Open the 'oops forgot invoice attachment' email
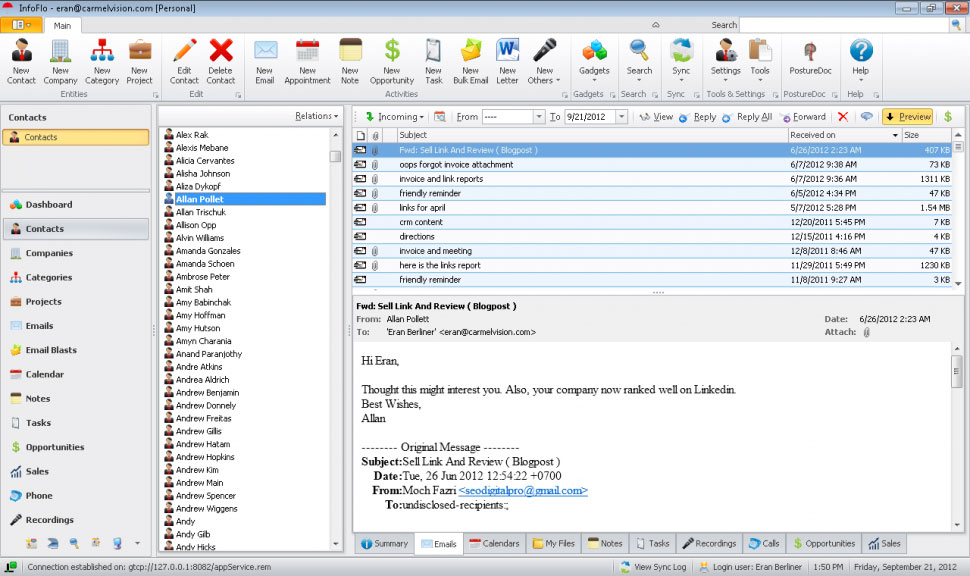Viewport: 970px width, 576px height. point(652,165)
